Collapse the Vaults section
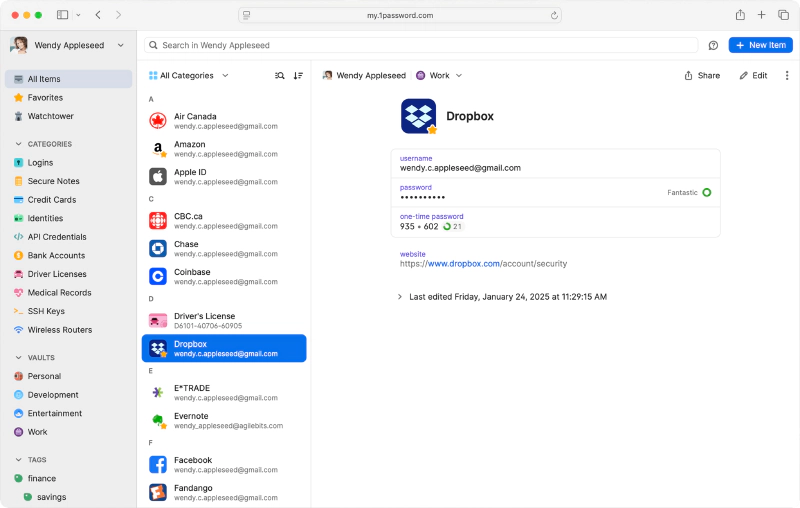Viewport: 800px width, 508px height. 19,357
